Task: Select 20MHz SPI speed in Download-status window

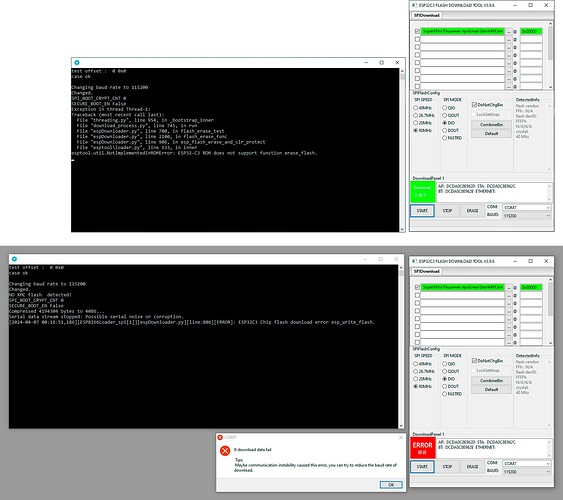Action: [415, 123]
